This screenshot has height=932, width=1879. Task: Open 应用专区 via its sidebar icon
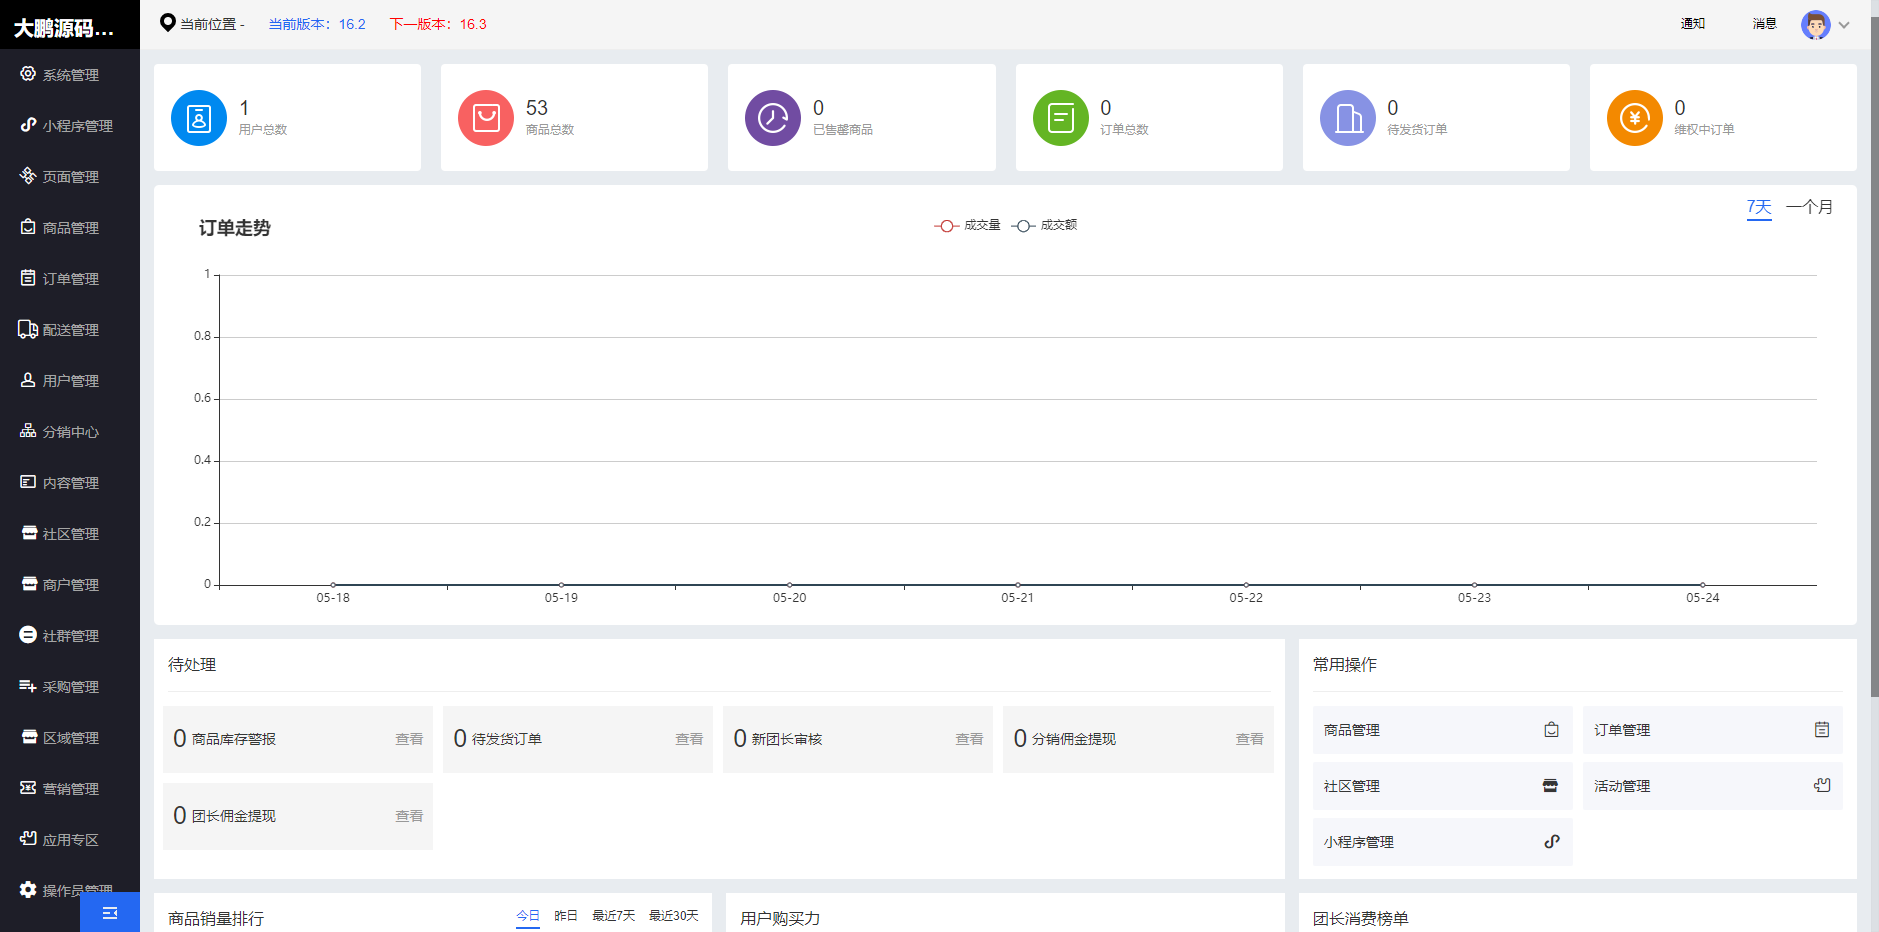tap(27, 839)
